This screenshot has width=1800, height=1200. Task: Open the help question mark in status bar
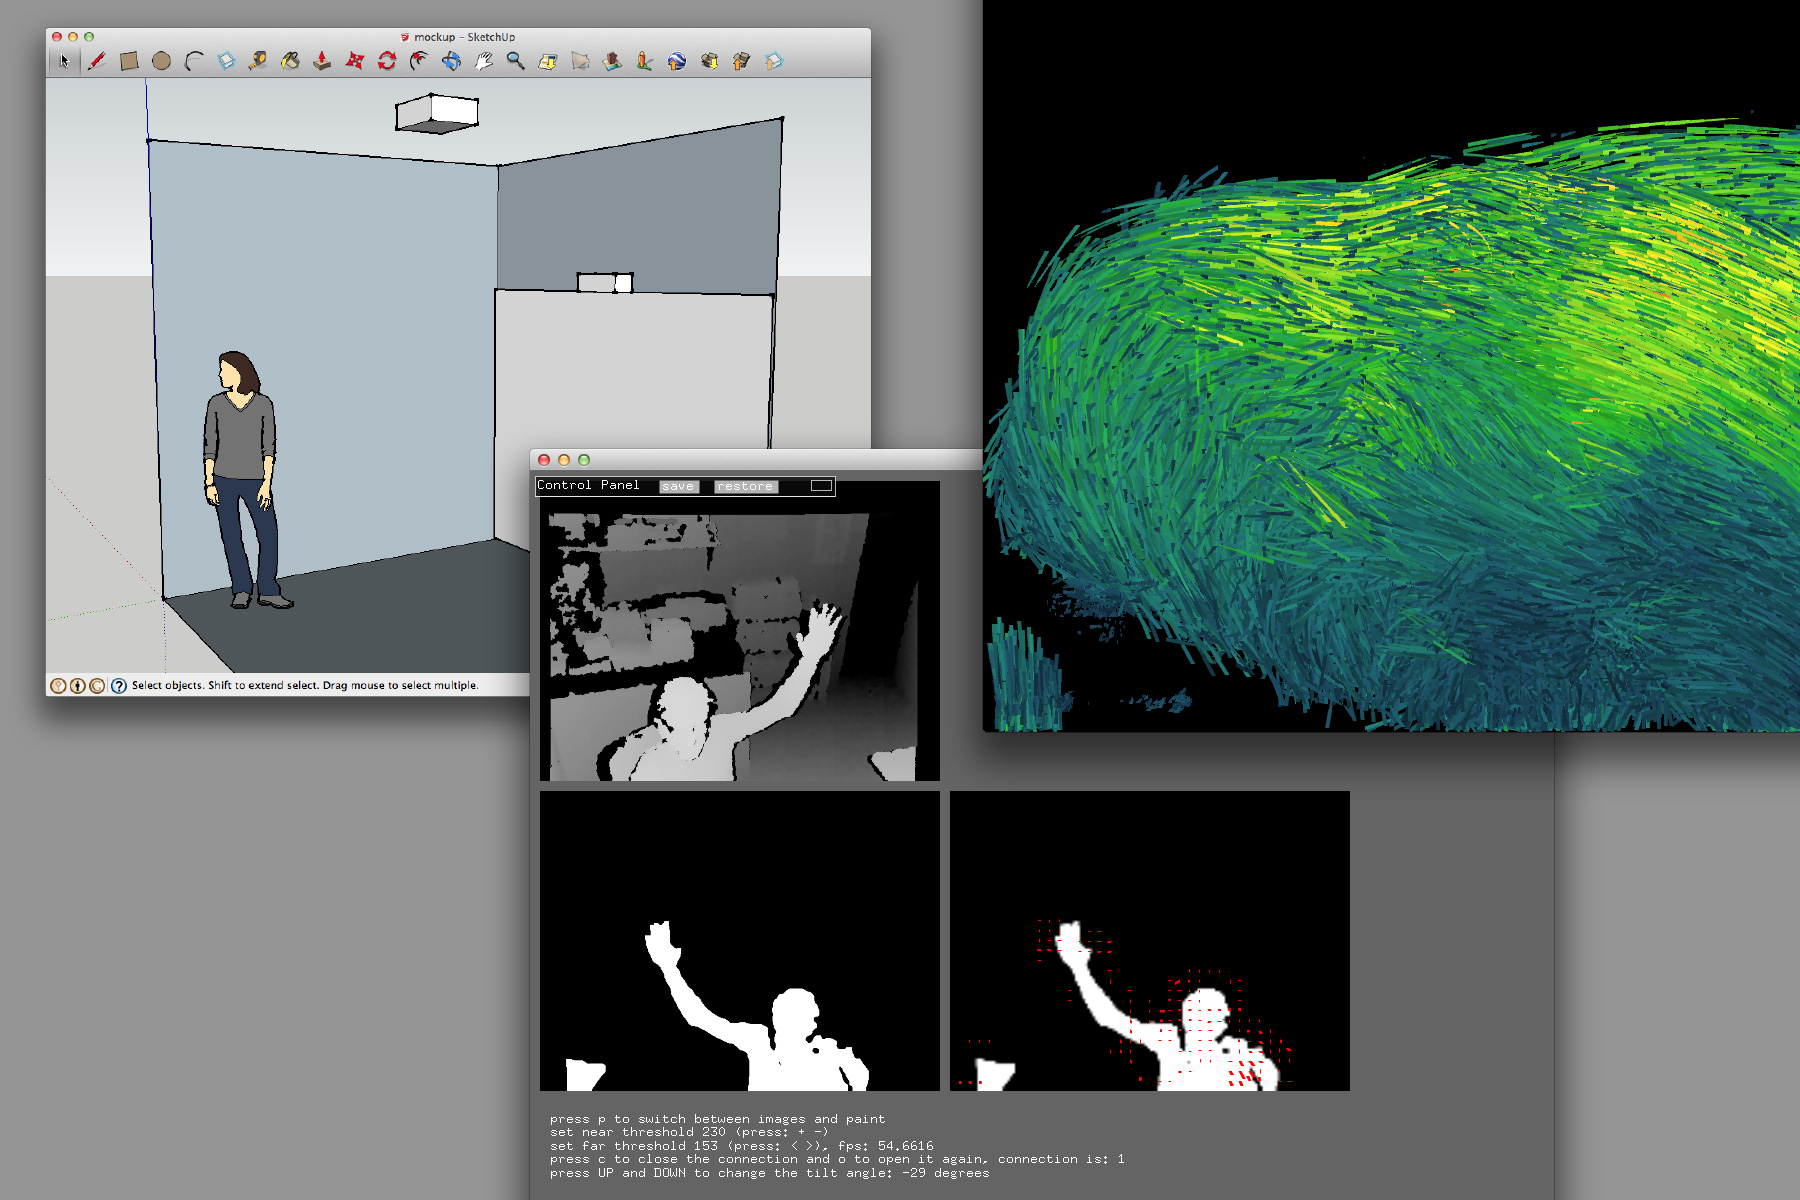coord(119,685)
